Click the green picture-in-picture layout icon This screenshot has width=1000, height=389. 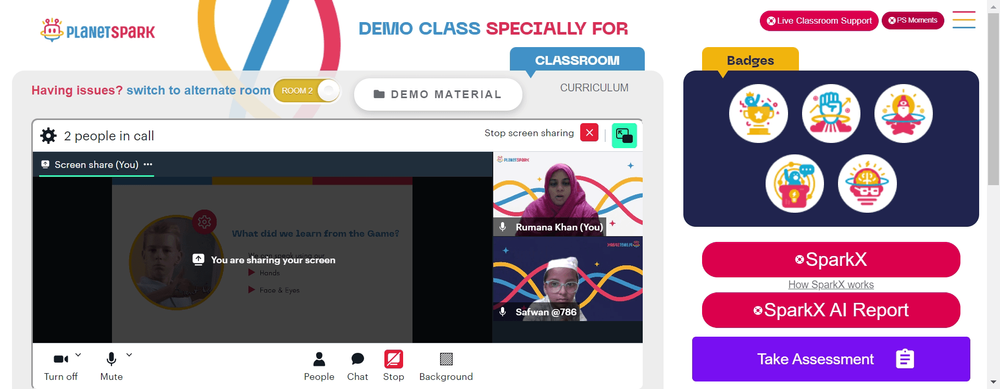point(624,135)
